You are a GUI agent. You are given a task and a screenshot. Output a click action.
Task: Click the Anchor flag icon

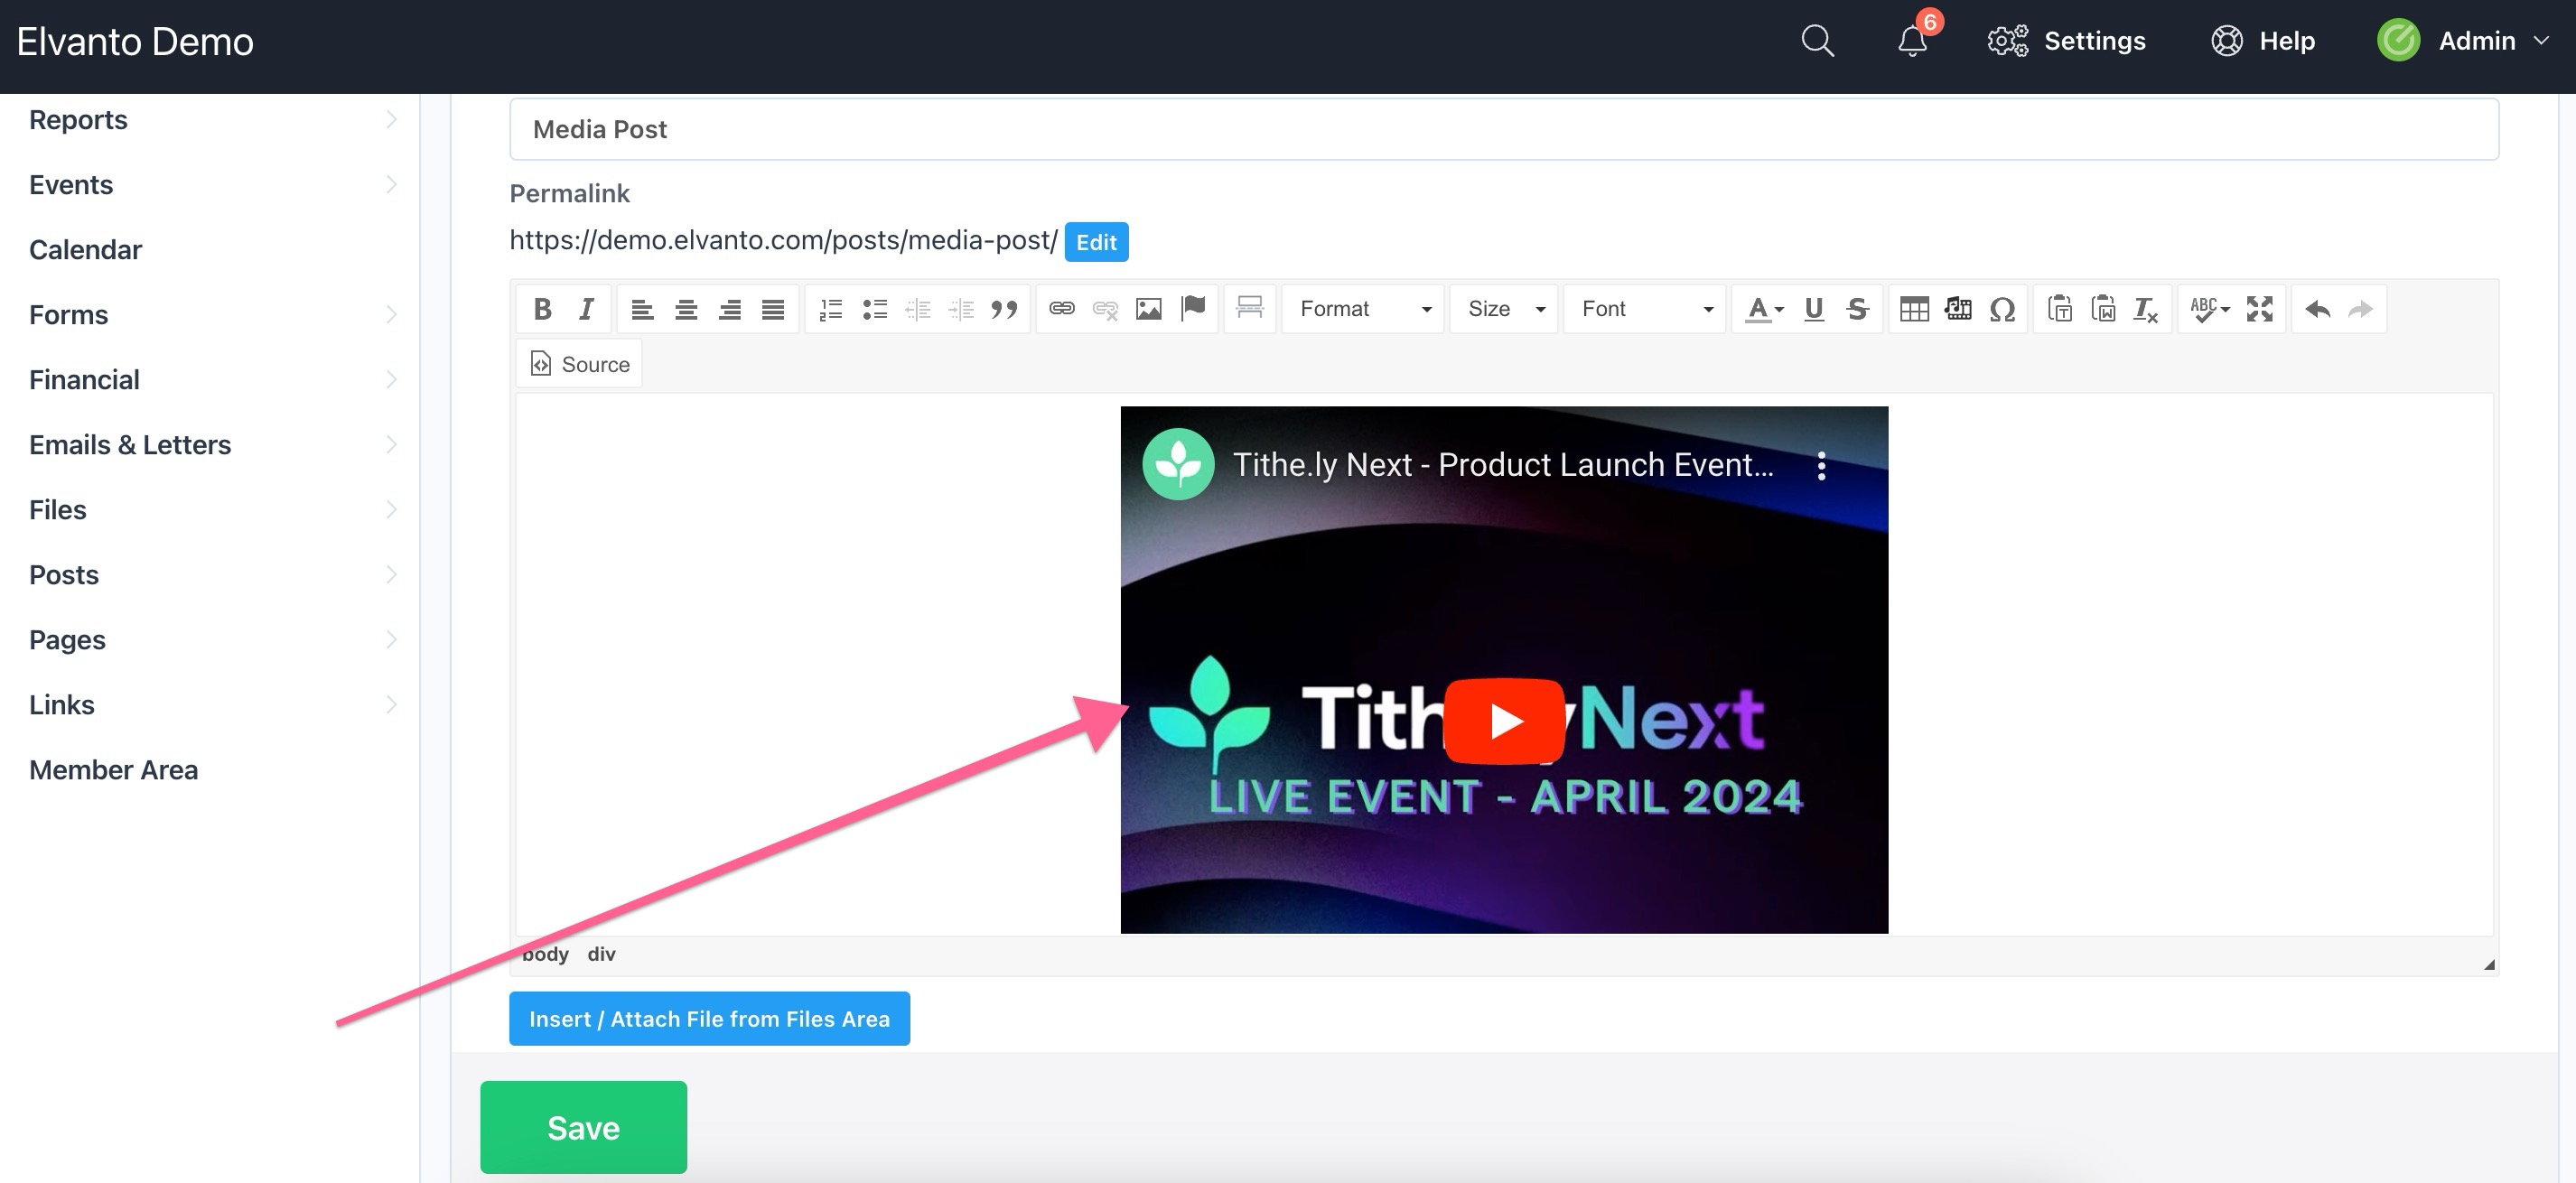pos(1193,309)
